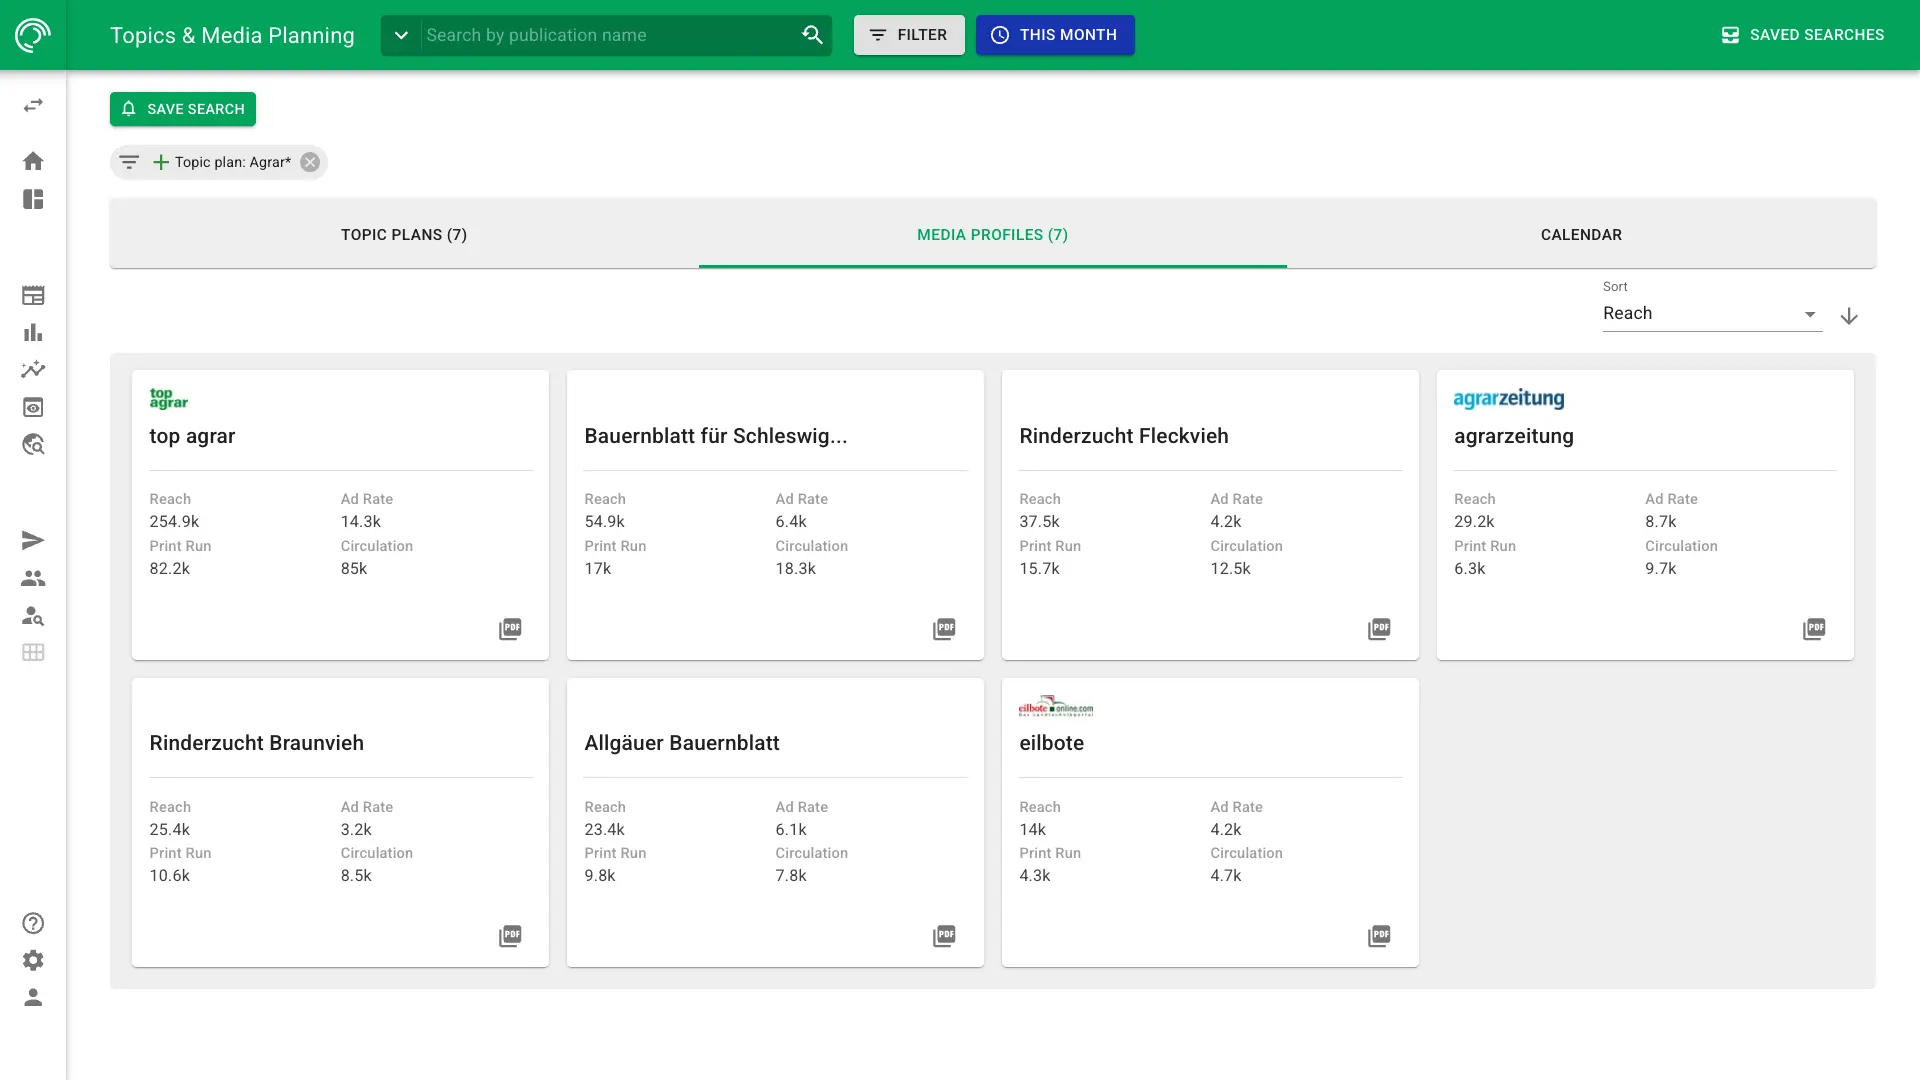Open the dashboard layout icon in the sidebar
The image size is (1920, 1080).
coord(33,199)
